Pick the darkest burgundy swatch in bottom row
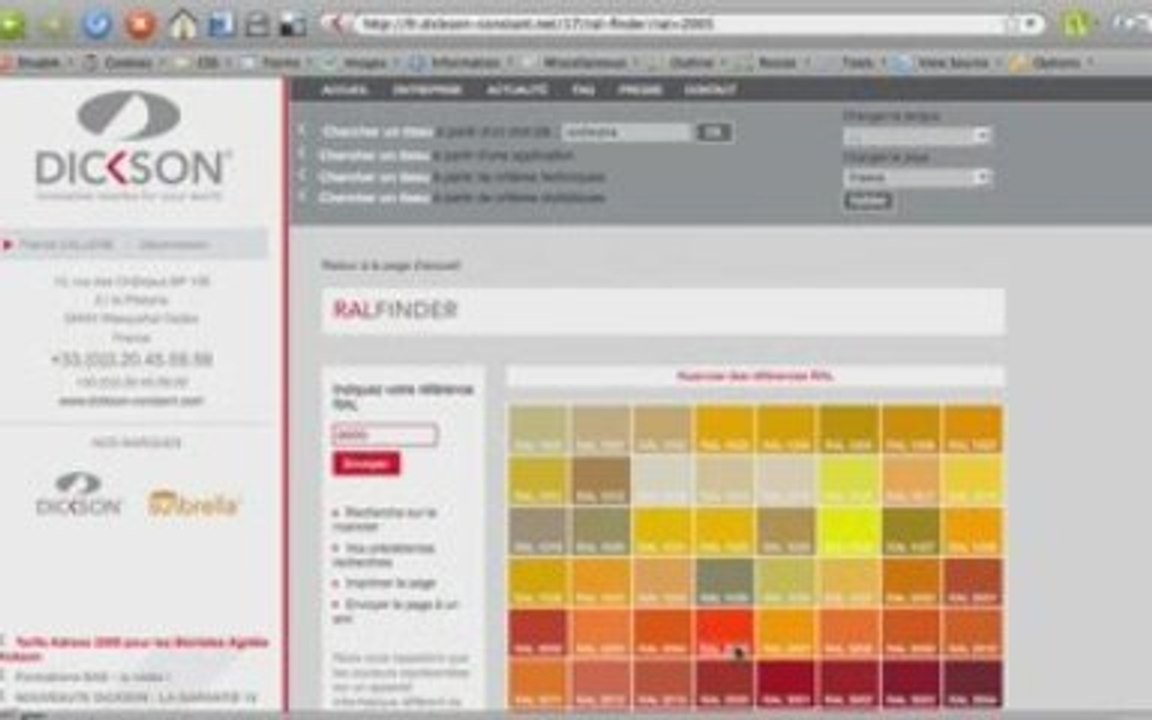 coord(973,683)
